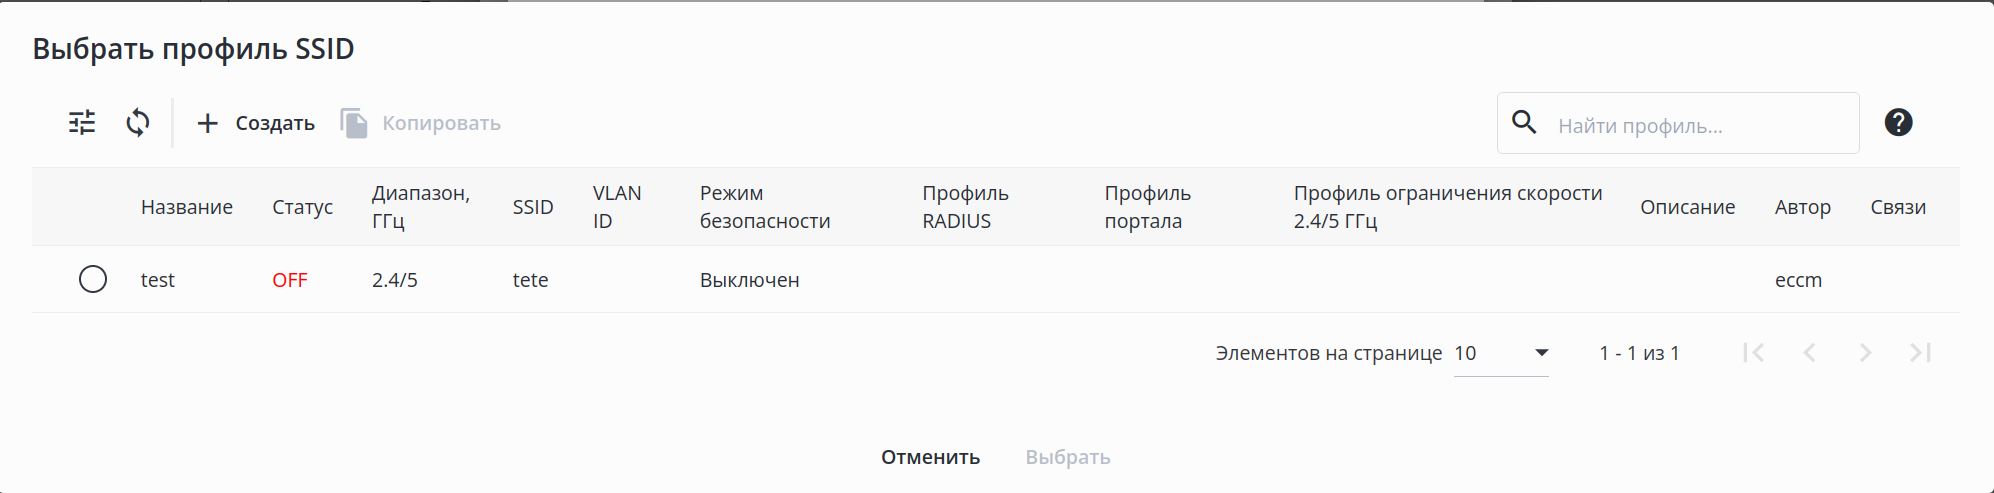Expand the items per page dropdown

1541,353
